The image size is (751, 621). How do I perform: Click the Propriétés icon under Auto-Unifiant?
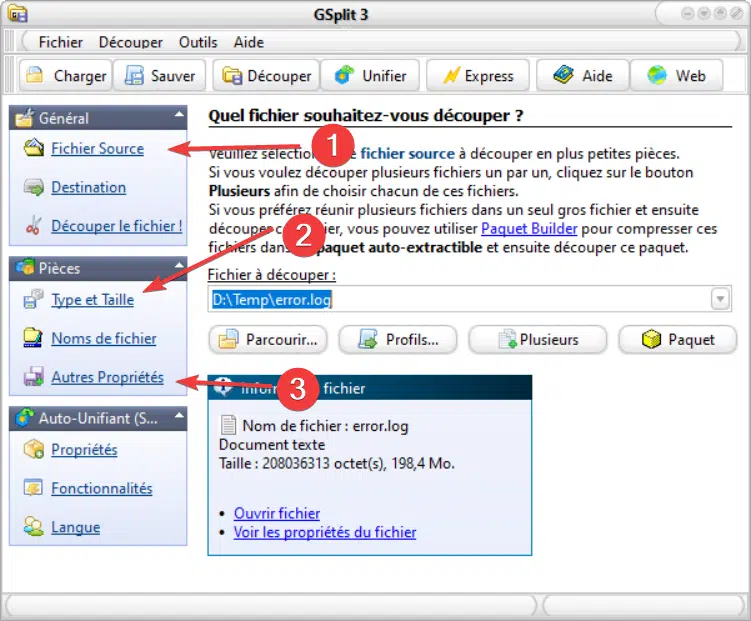point(34,449)
